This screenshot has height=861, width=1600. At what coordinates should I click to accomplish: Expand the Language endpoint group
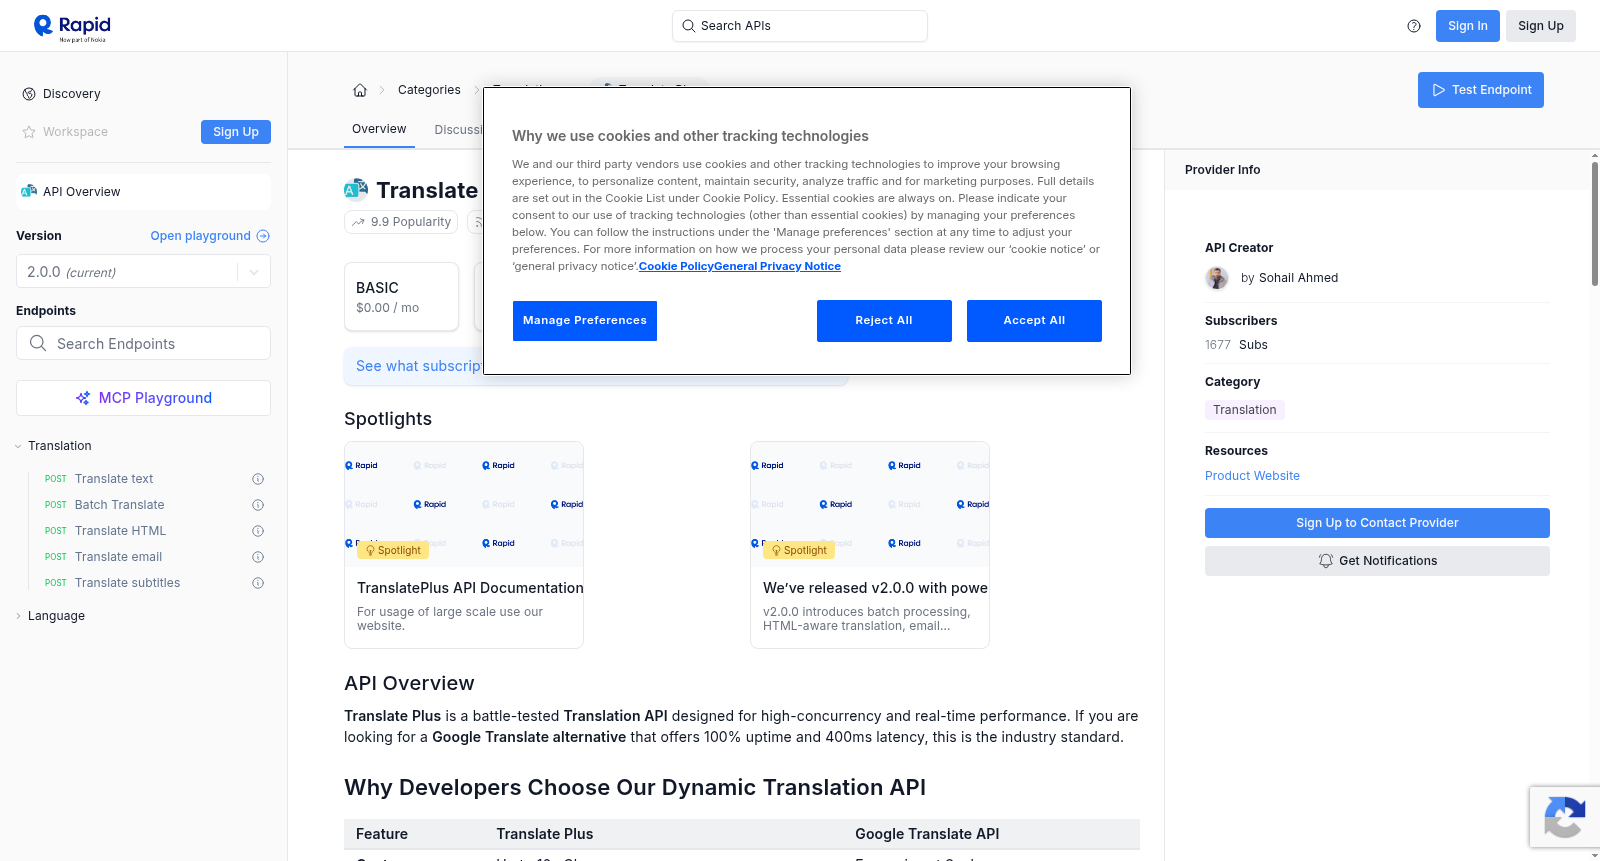tap(18, 616)
